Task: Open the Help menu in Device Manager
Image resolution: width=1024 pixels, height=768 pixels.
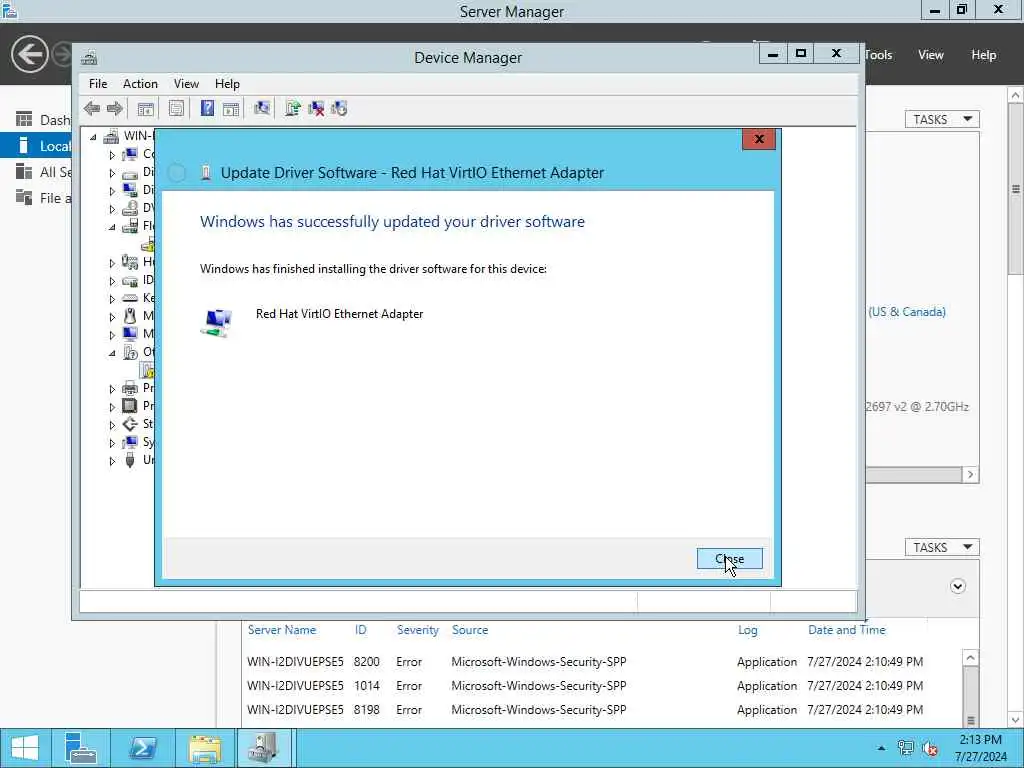Action: coord(227,84)
